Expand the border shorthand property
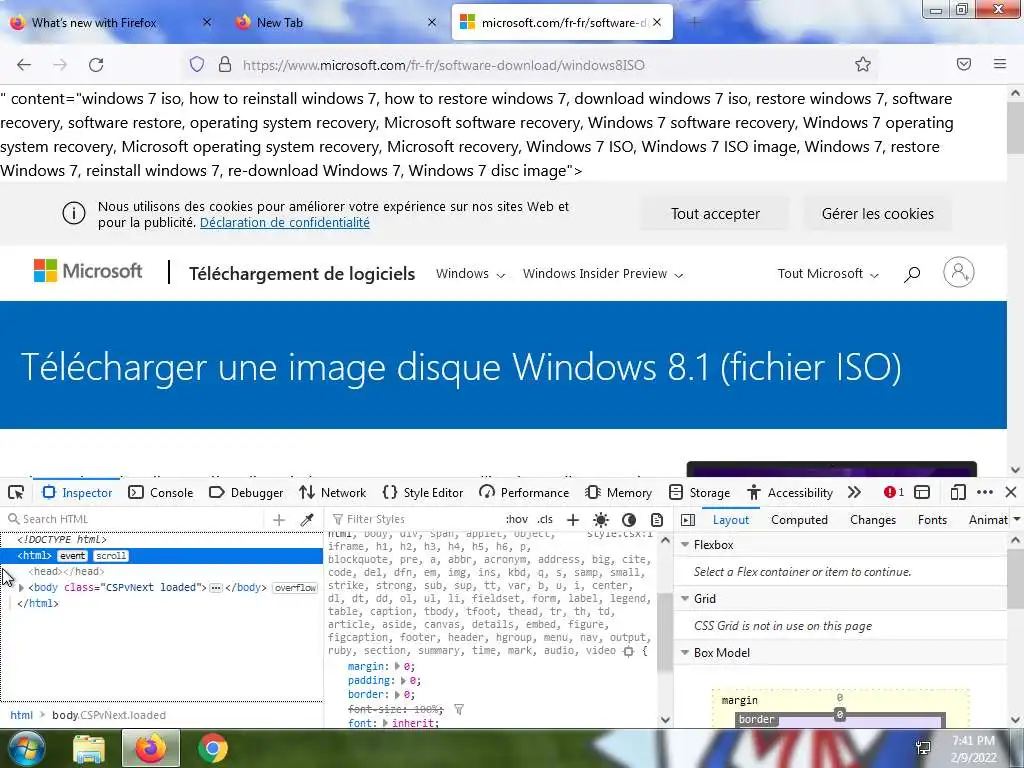 coord(397,695)
